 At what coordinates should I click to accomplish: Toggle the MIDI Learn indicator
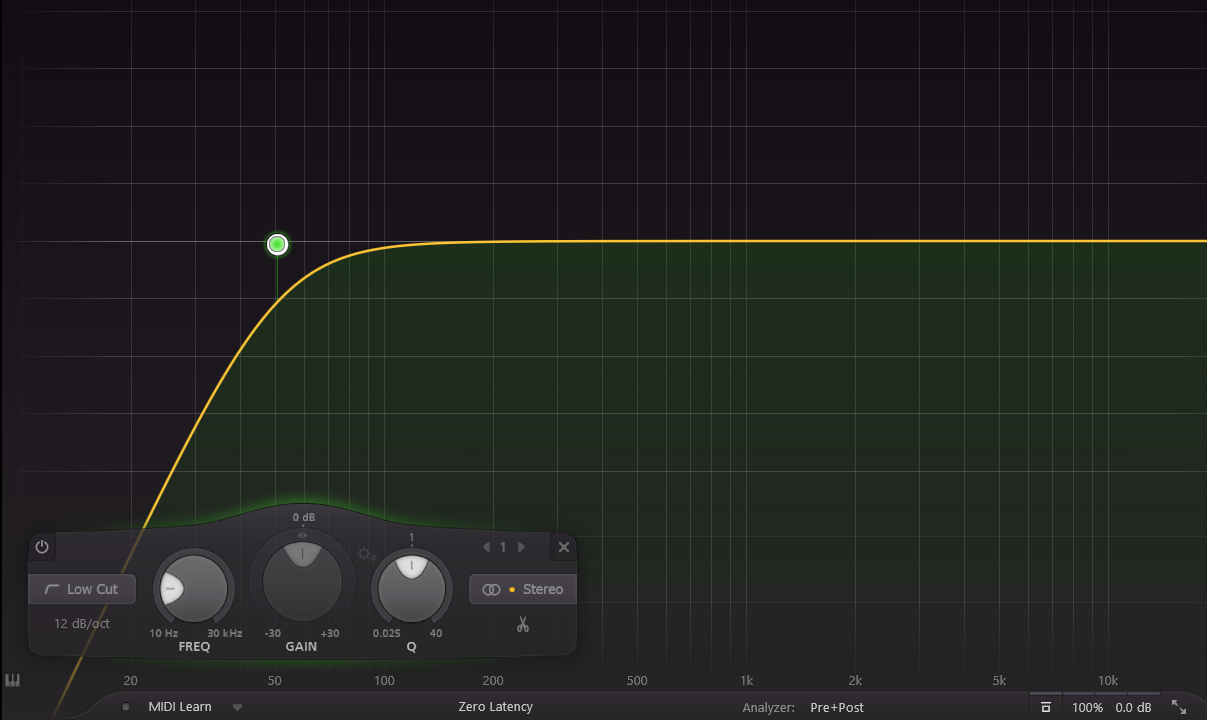pos(126,707)
